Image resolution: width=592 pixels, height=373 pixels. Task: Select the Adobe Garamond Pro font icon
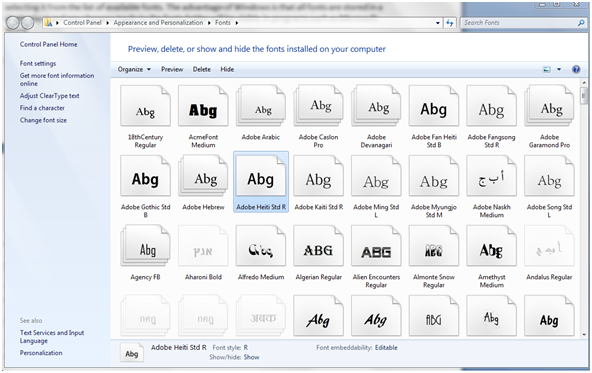click(549, 106)
